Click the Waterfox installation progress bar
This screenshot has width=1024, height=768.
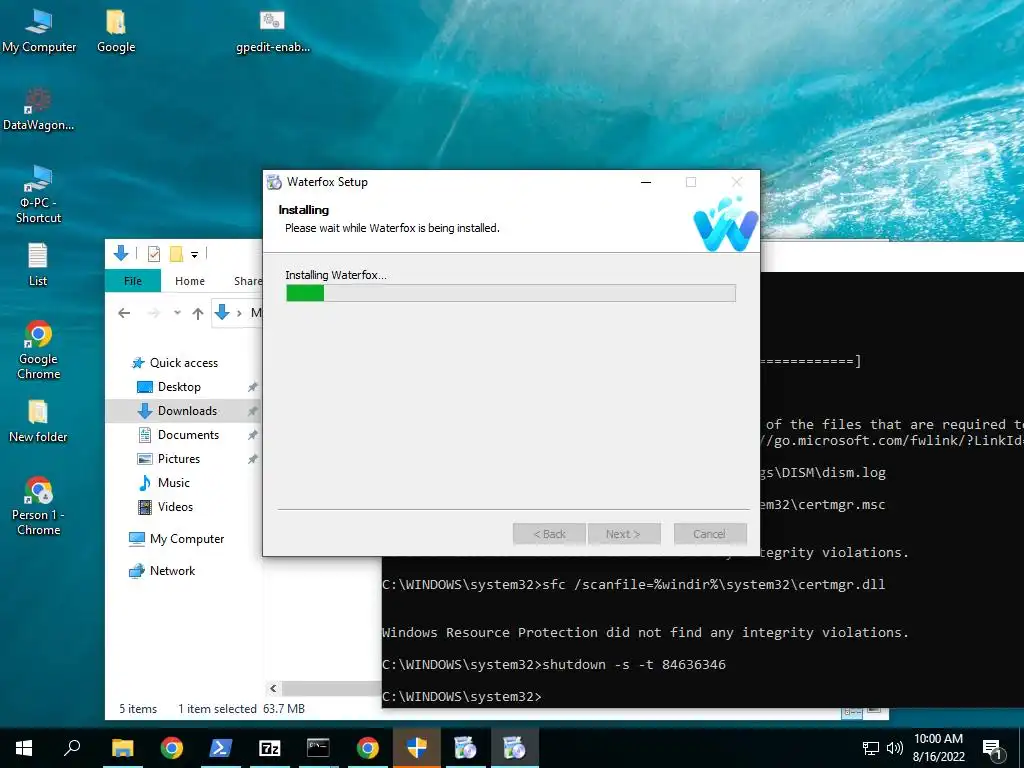coord(511,293)
